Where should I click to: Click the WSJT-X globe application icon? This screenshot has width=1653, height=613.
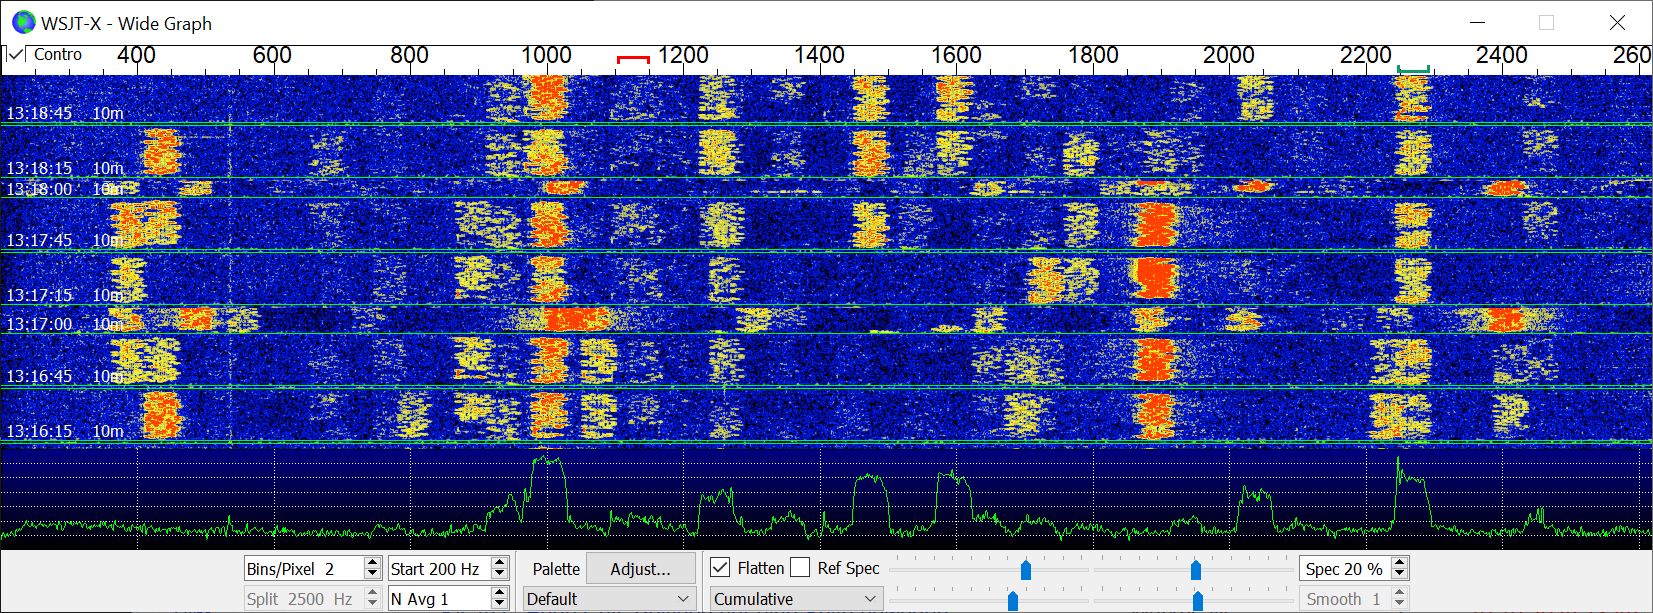click(22, 23)
